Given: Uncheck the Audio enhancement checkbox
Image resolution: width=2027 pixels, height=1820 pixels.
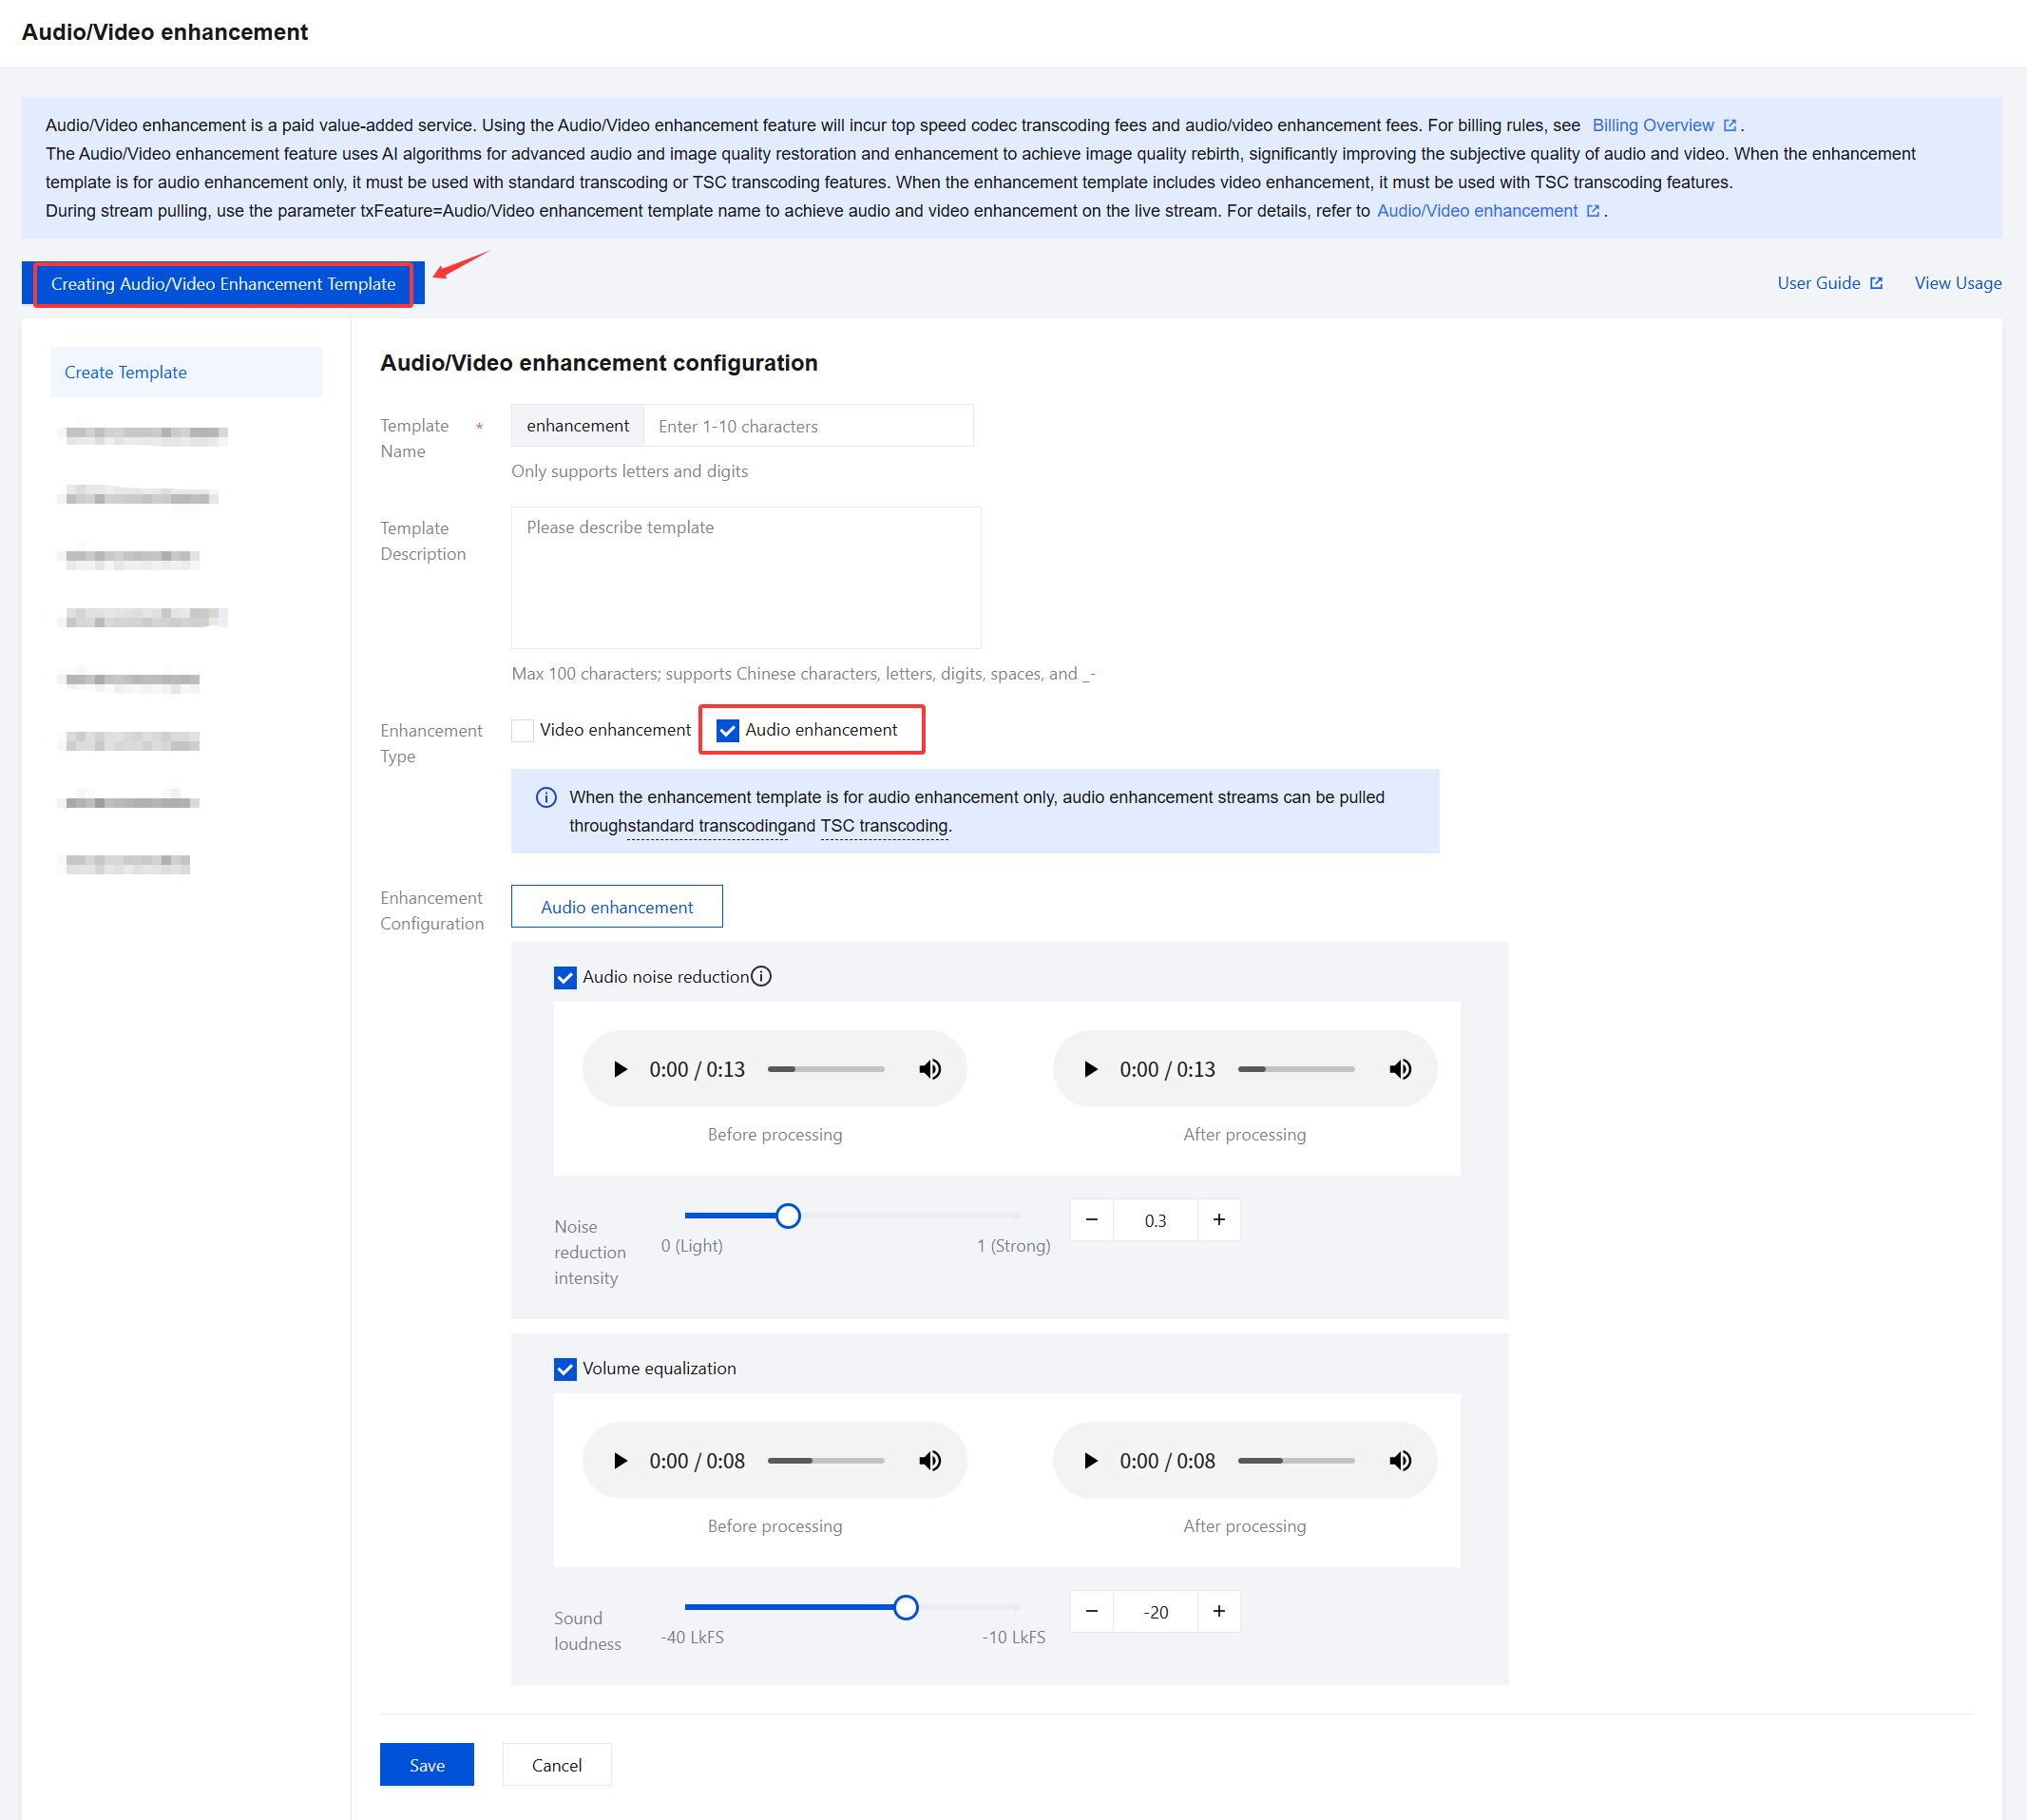Looking at the screenshot, I should tap(727, 730).
